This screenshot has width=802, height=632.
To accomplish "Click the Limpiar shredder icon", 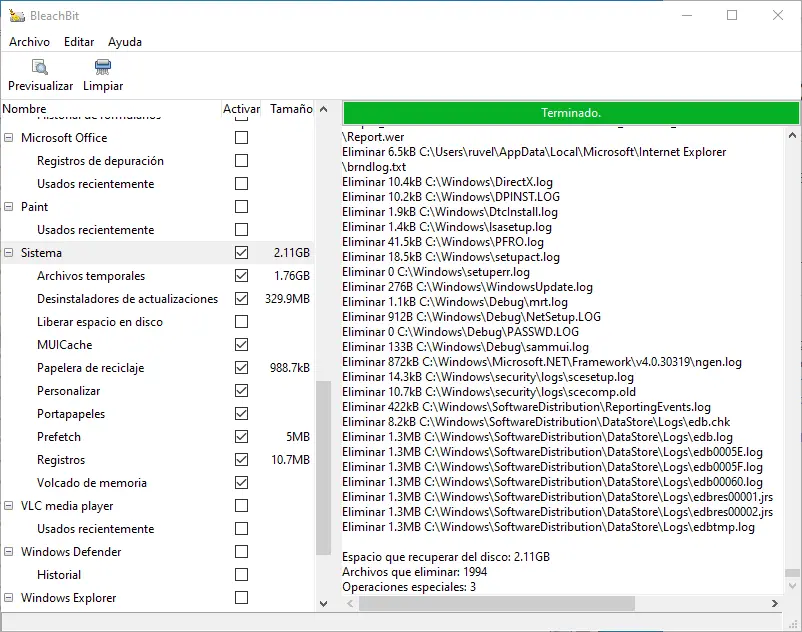I will click(x=103, y=67).
